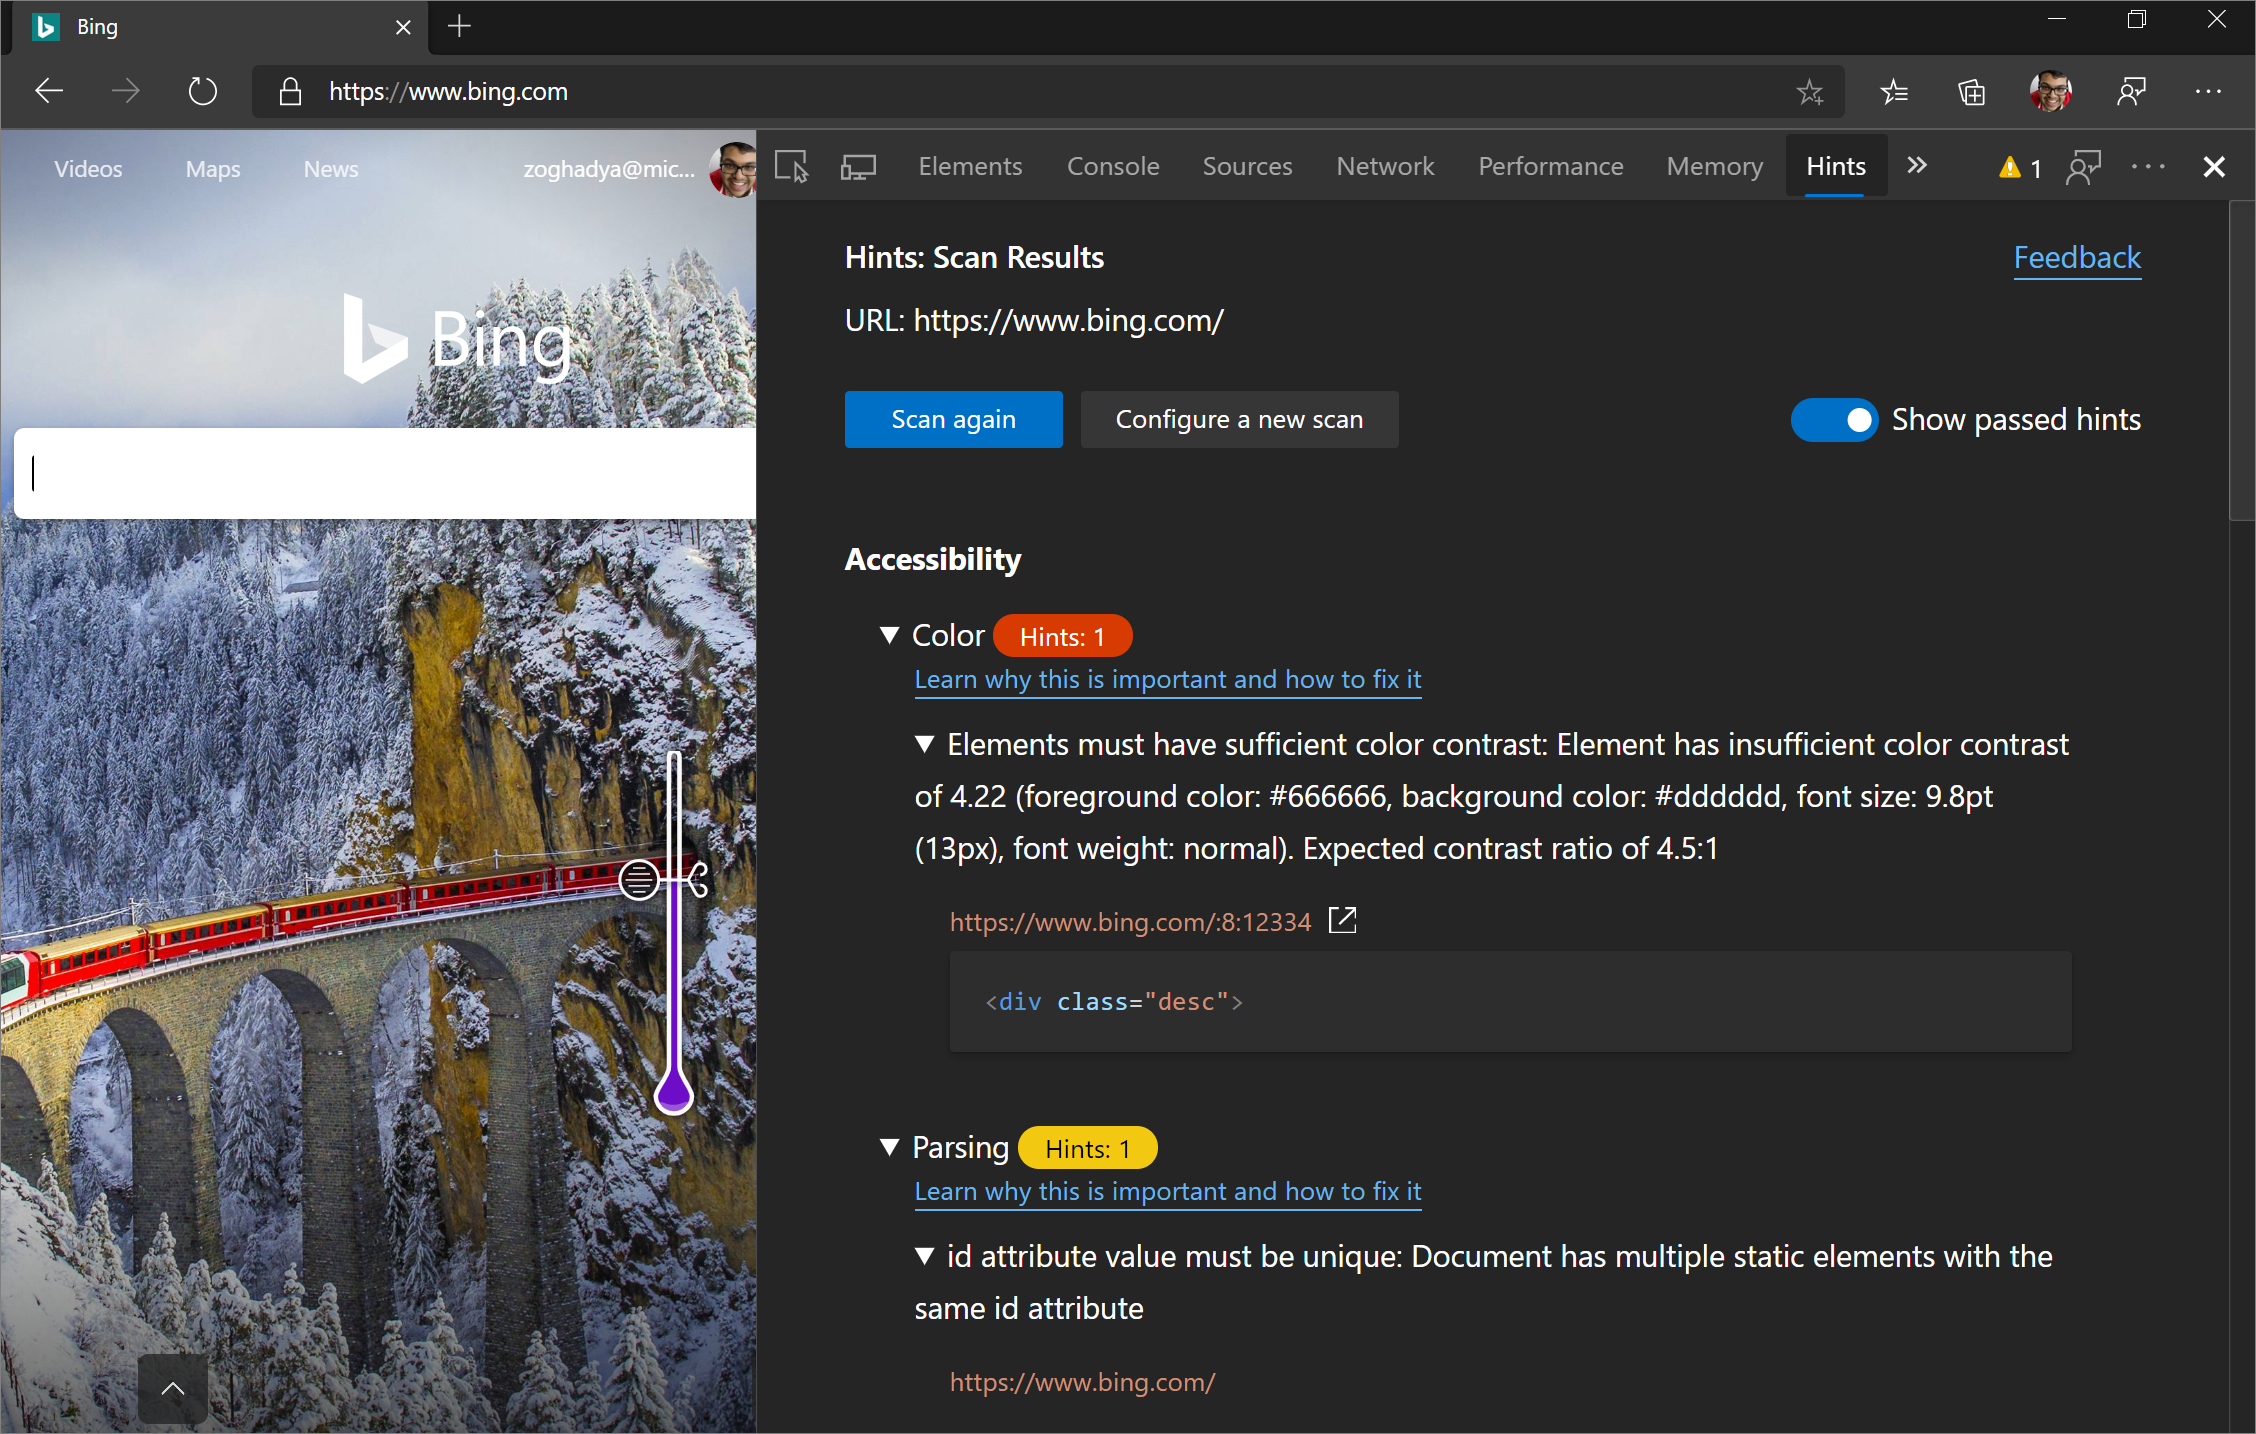The width and height of the screenshot is (2256, 1434).
Task: Open the source location link external icon
Action: (1343, 920)
